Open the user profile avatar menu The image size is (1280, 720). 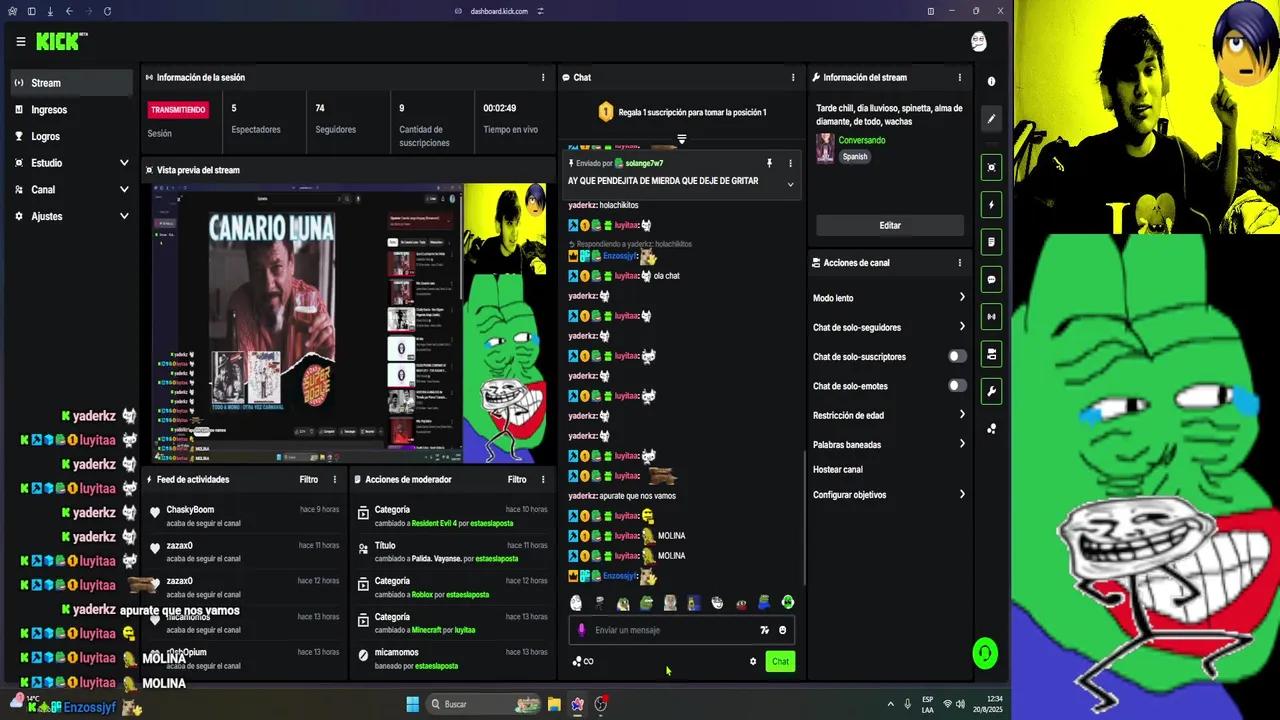[x=979, y=41]
